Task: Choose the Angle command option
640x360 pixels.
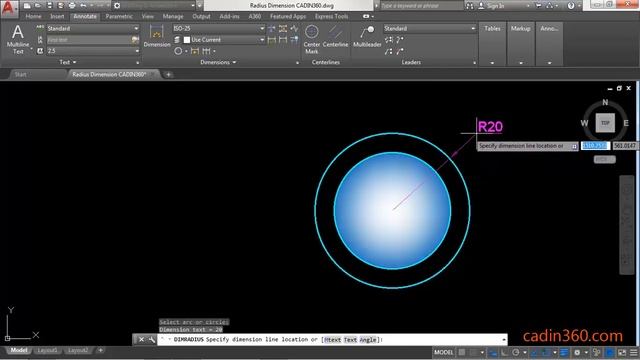Action: click(x=368, y=340)
